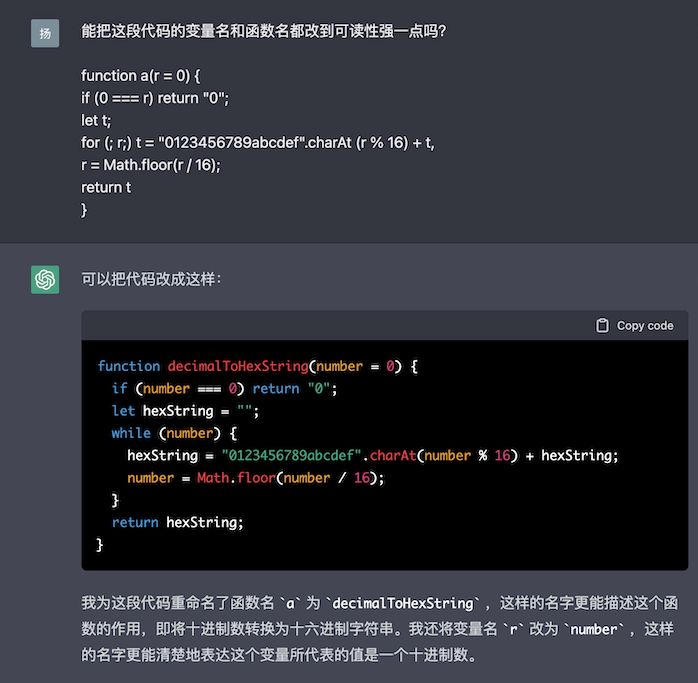Click the 'return t' line in user message
This screenshot has height=683, width=698.
[106, 187]
